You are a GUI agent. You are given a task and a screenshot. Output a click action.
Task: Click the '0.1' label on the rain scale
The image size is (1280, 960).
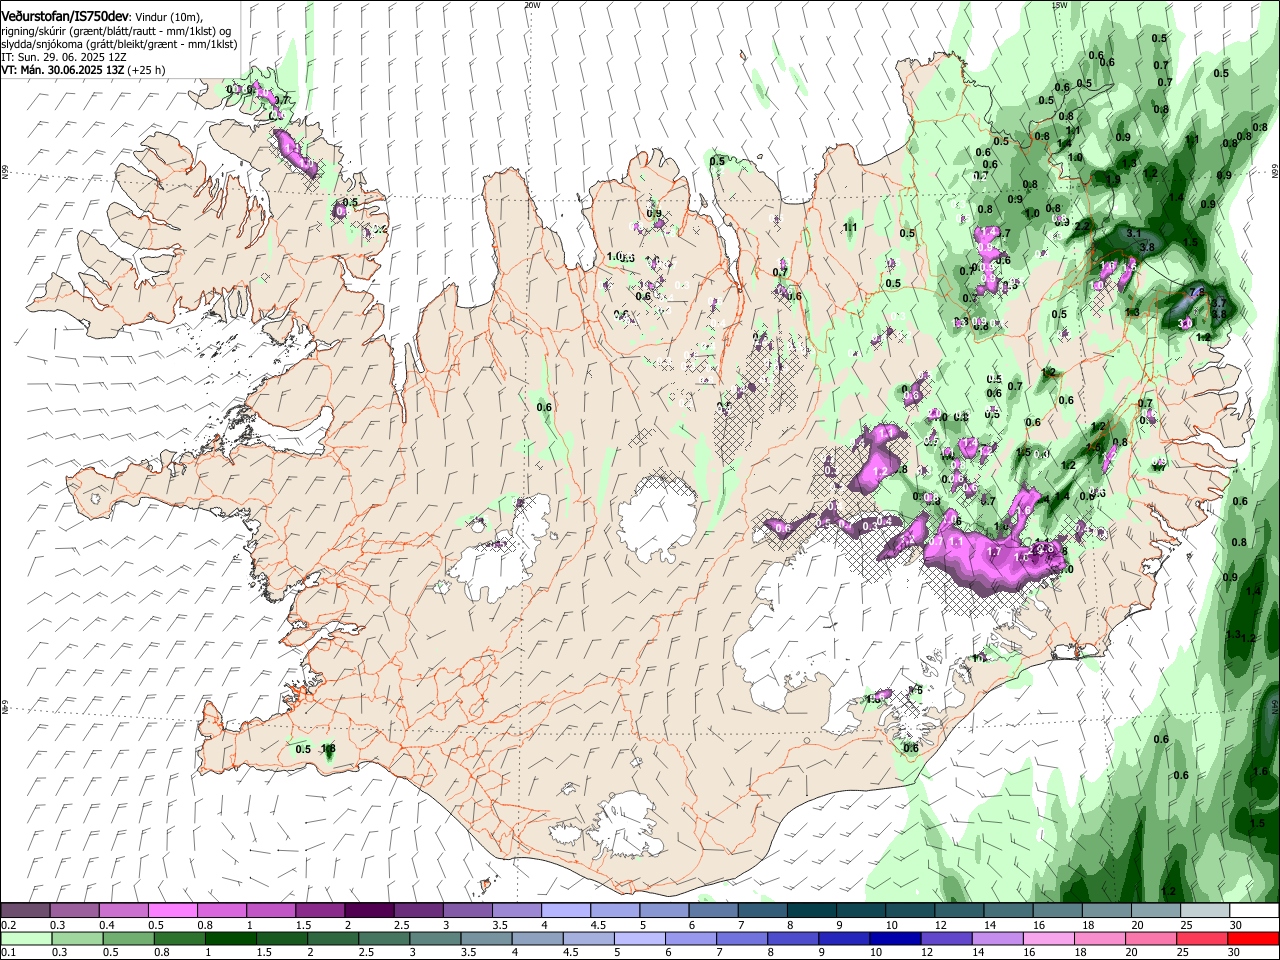click(x=7, y=952)
